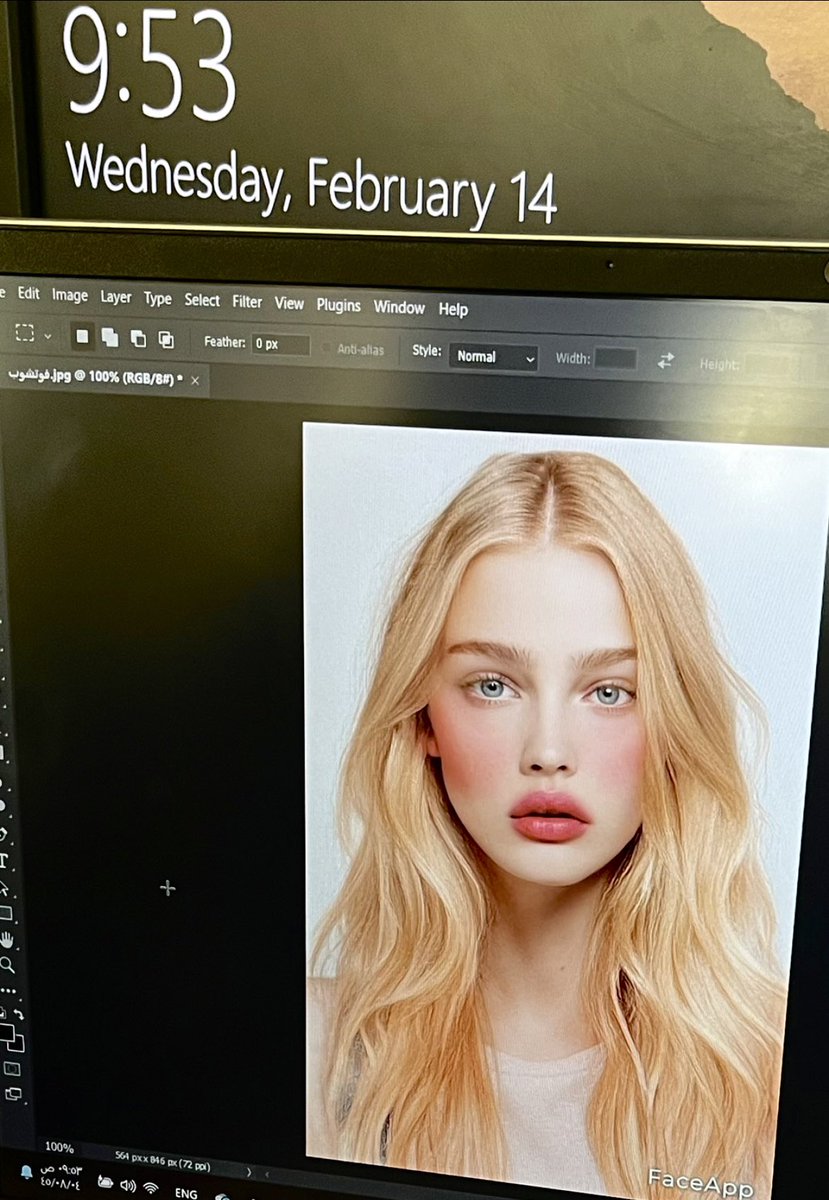Select the Pen tool

pos(4,833)
